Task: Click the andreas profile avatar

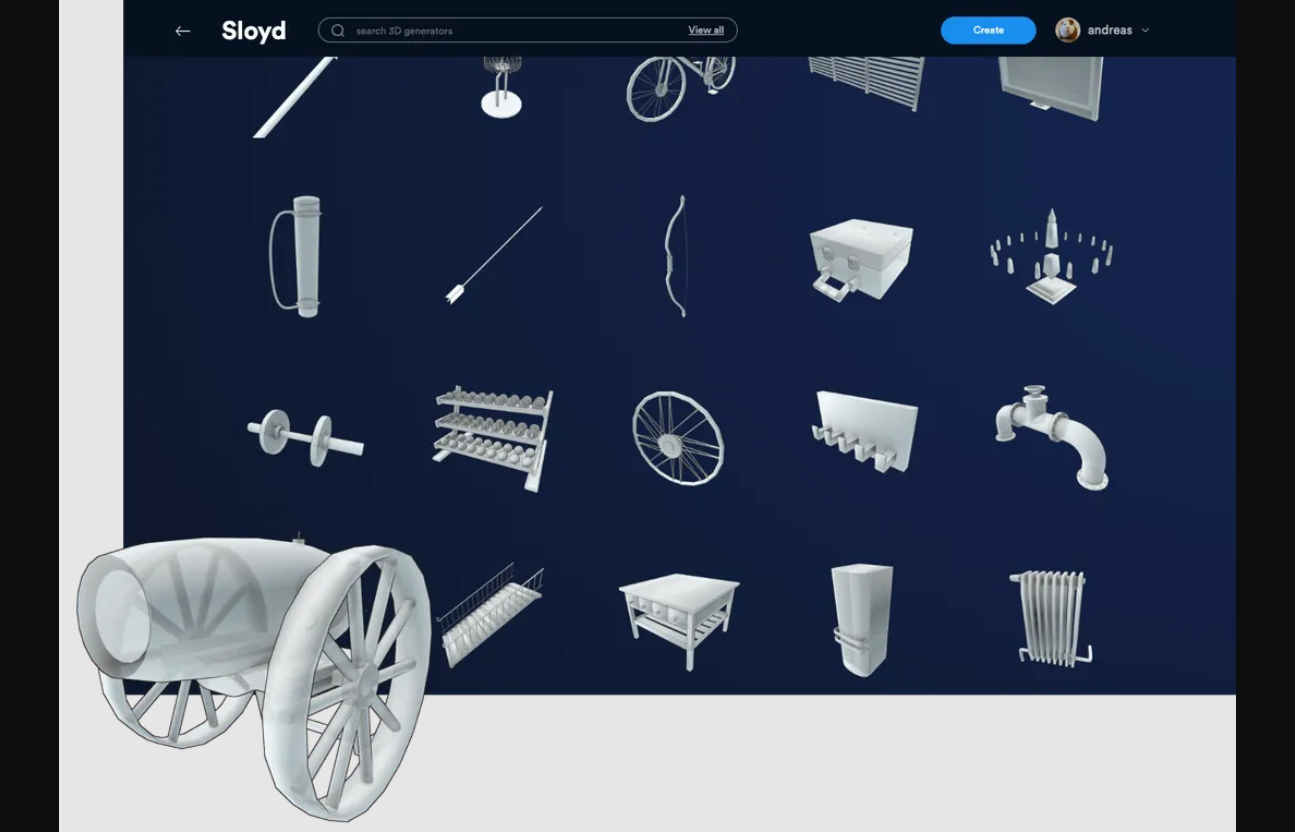Action: [x=1067, y=30]
